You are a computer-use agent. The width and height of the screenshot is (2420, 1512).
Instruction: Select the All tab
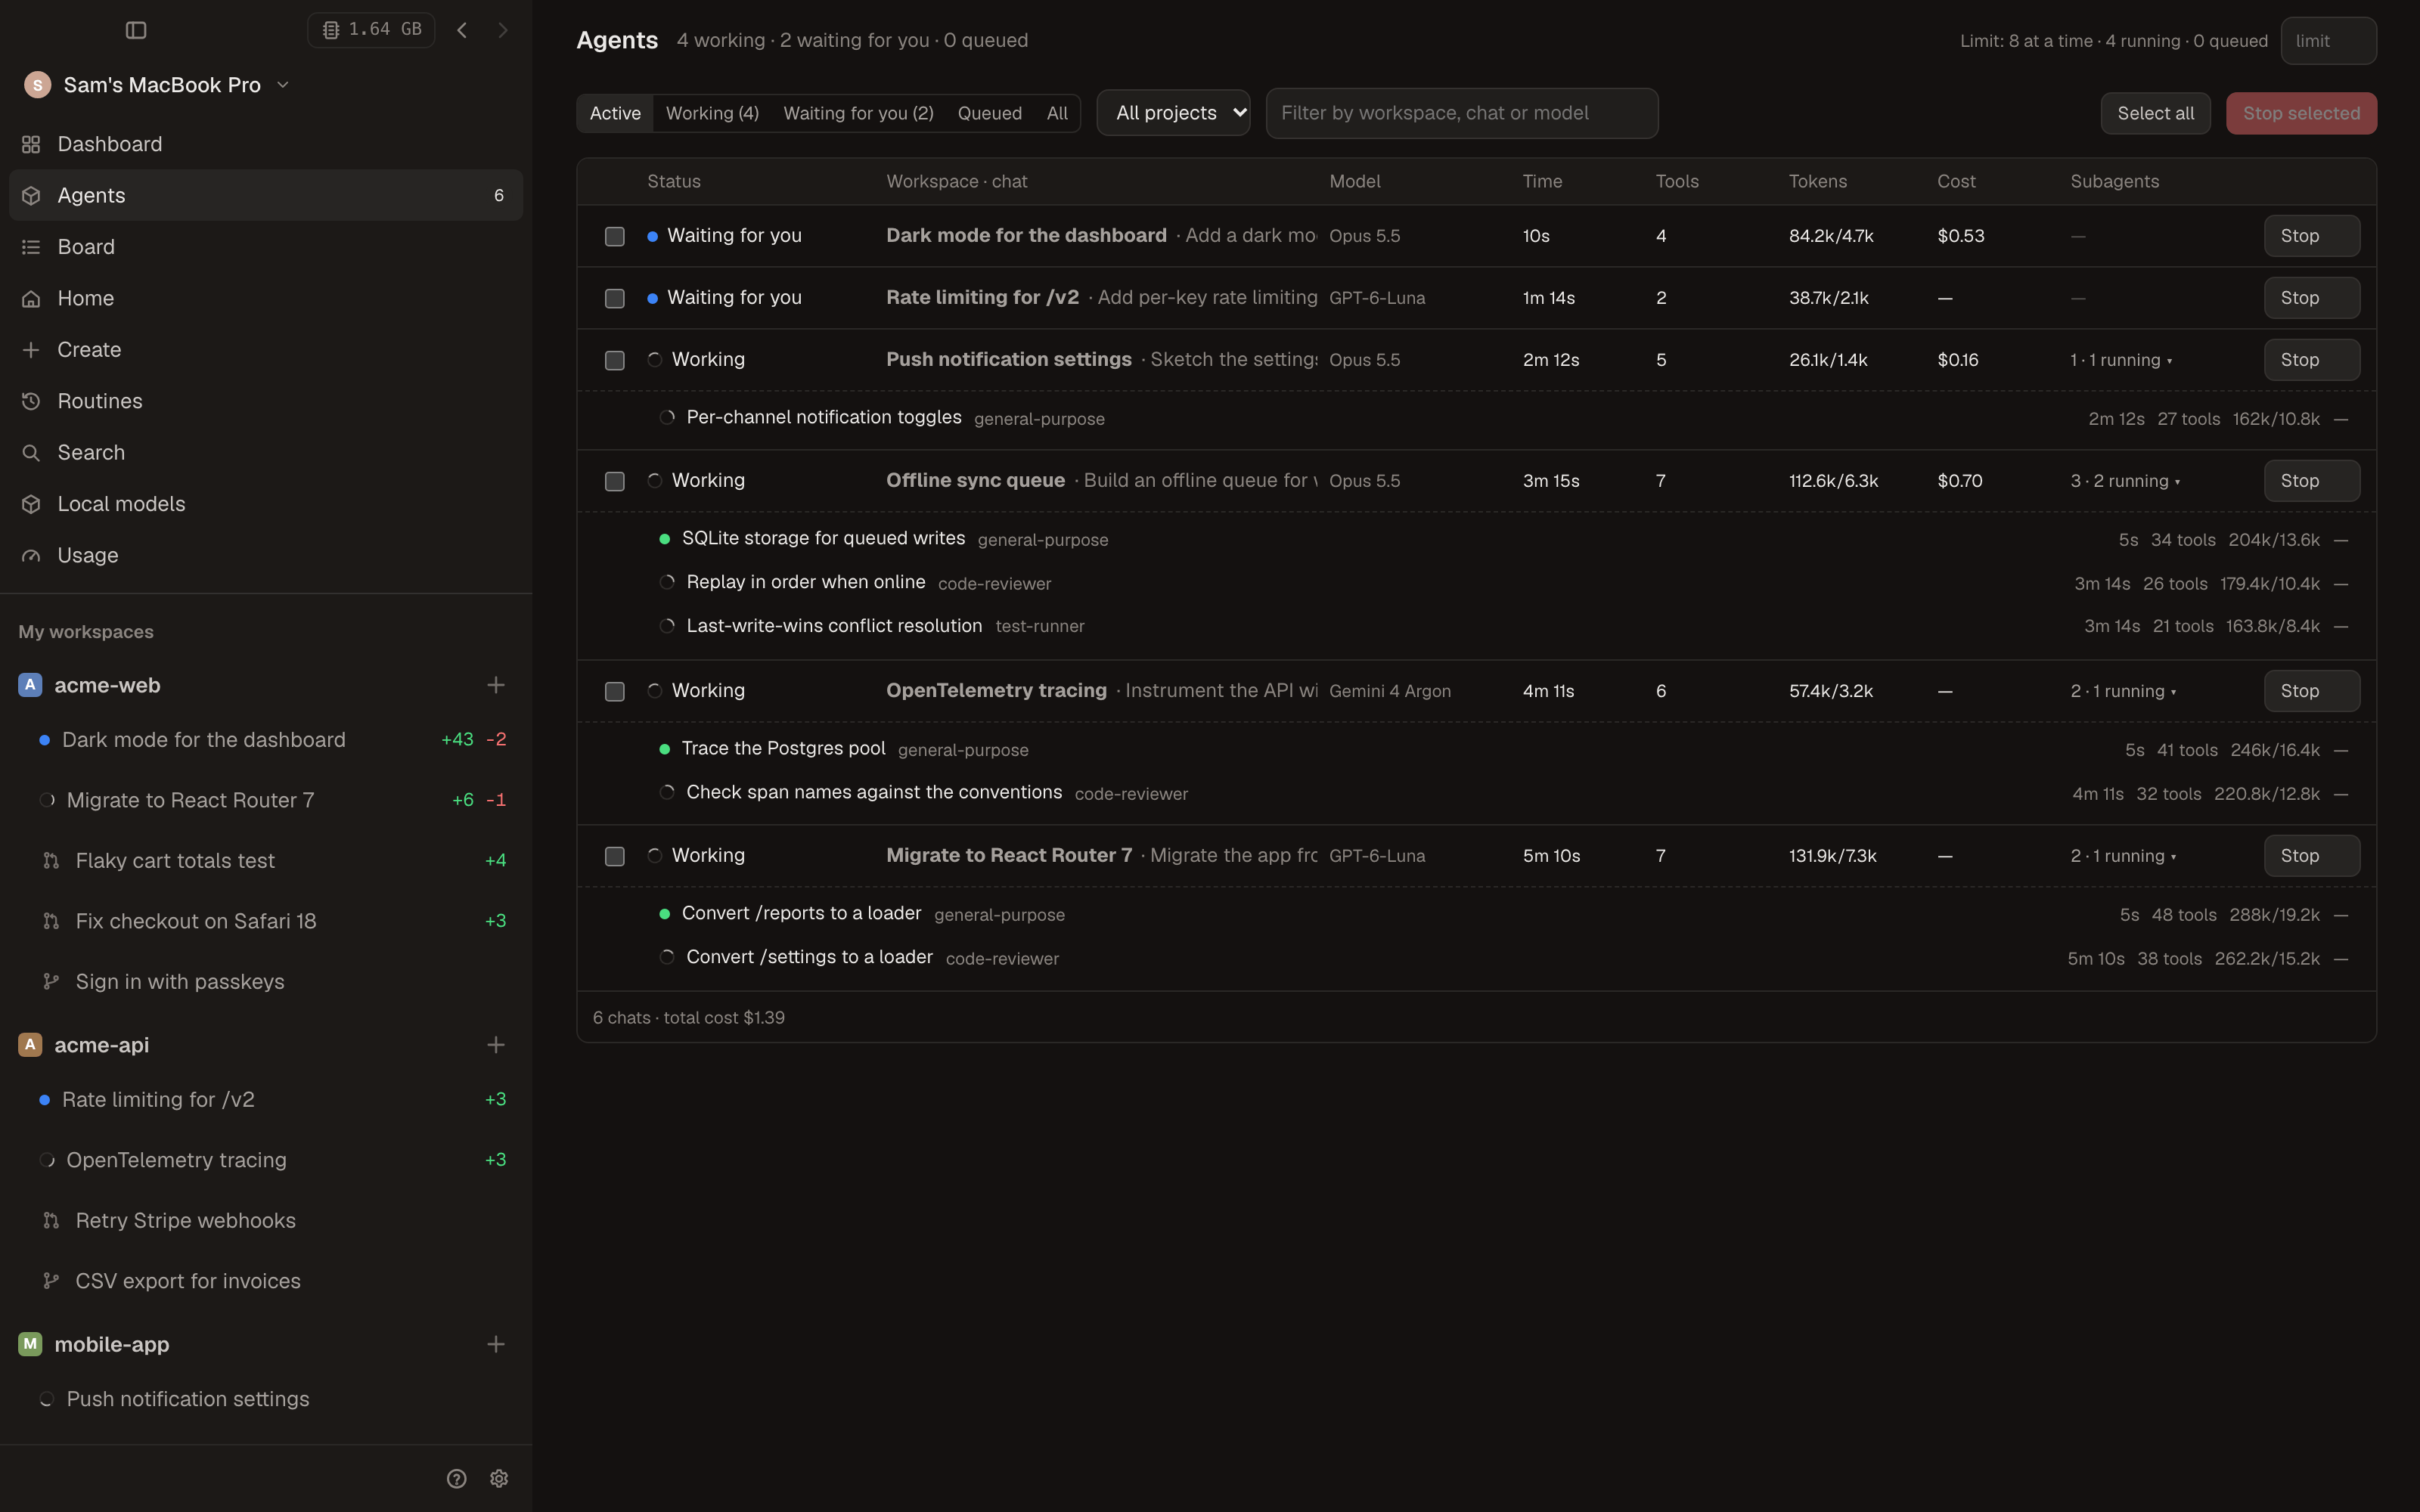click(x=1057, y=113)
